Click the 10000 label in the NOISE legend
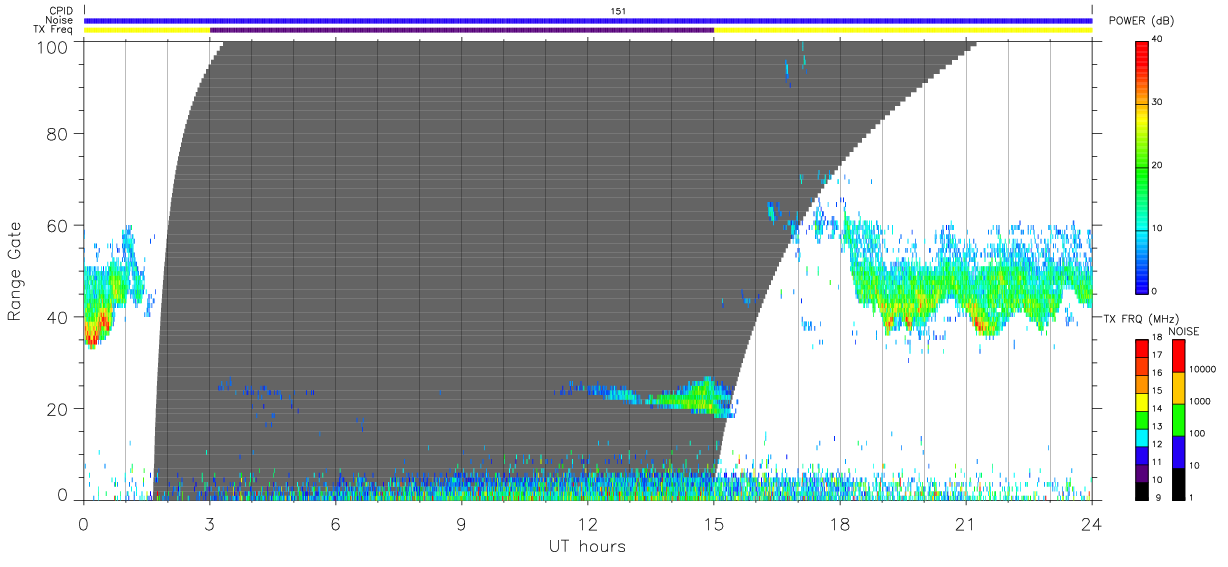 point(1203,370)
